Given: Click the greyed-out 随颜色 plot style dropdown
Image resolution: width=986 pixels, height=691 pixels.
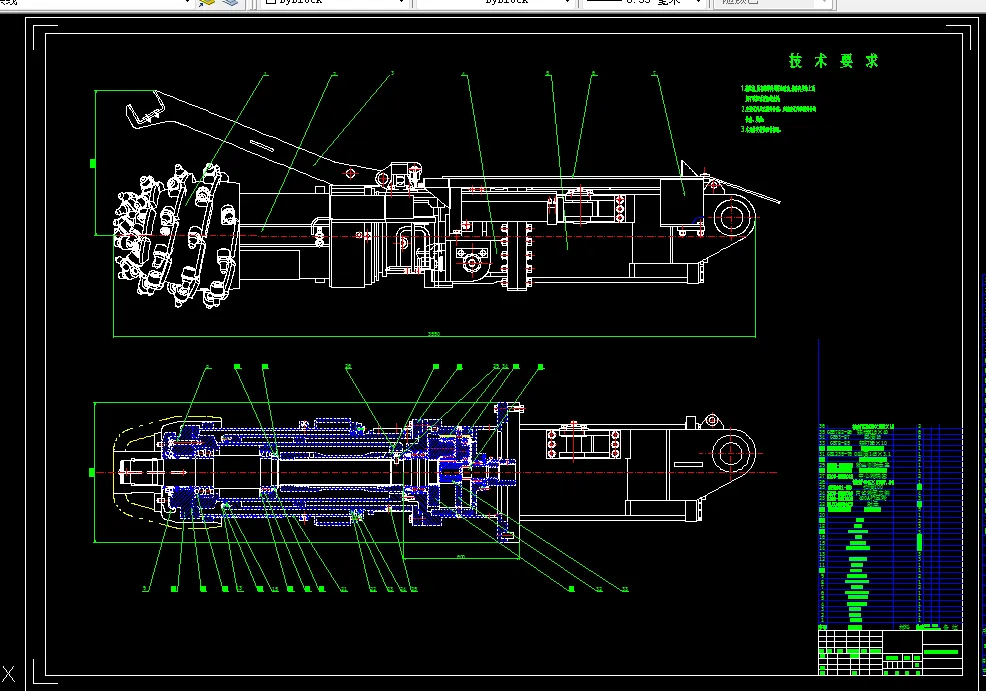Looking at the screenshot, I should pos(773,3).
